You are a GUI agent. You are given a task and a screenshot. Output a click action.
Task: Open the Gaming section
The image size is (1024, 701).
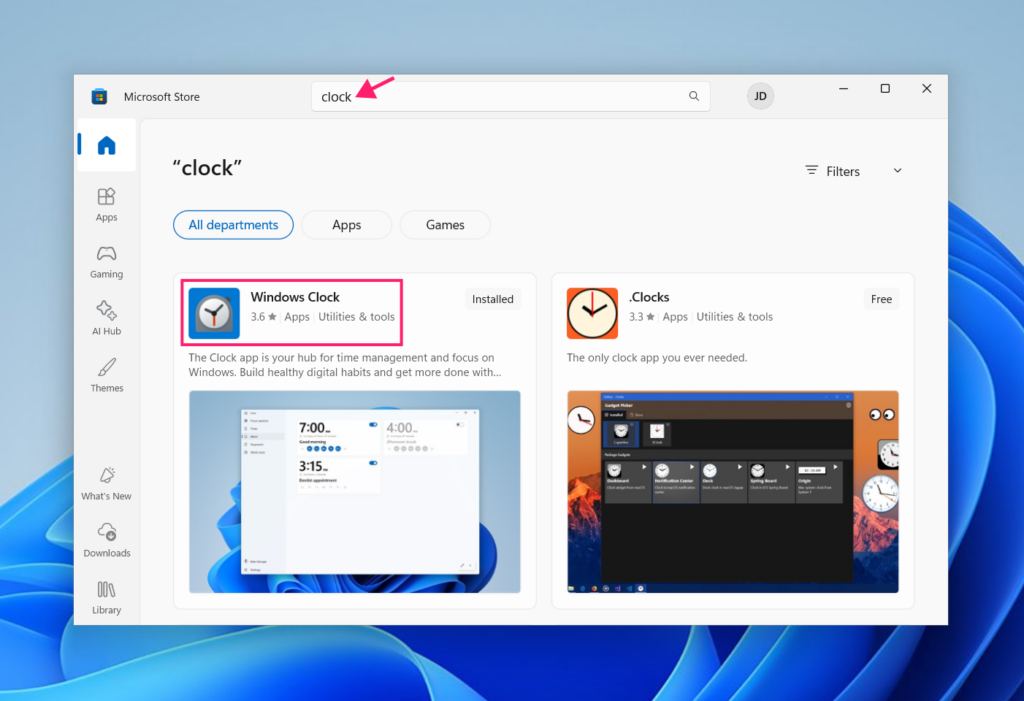(106, 262)
